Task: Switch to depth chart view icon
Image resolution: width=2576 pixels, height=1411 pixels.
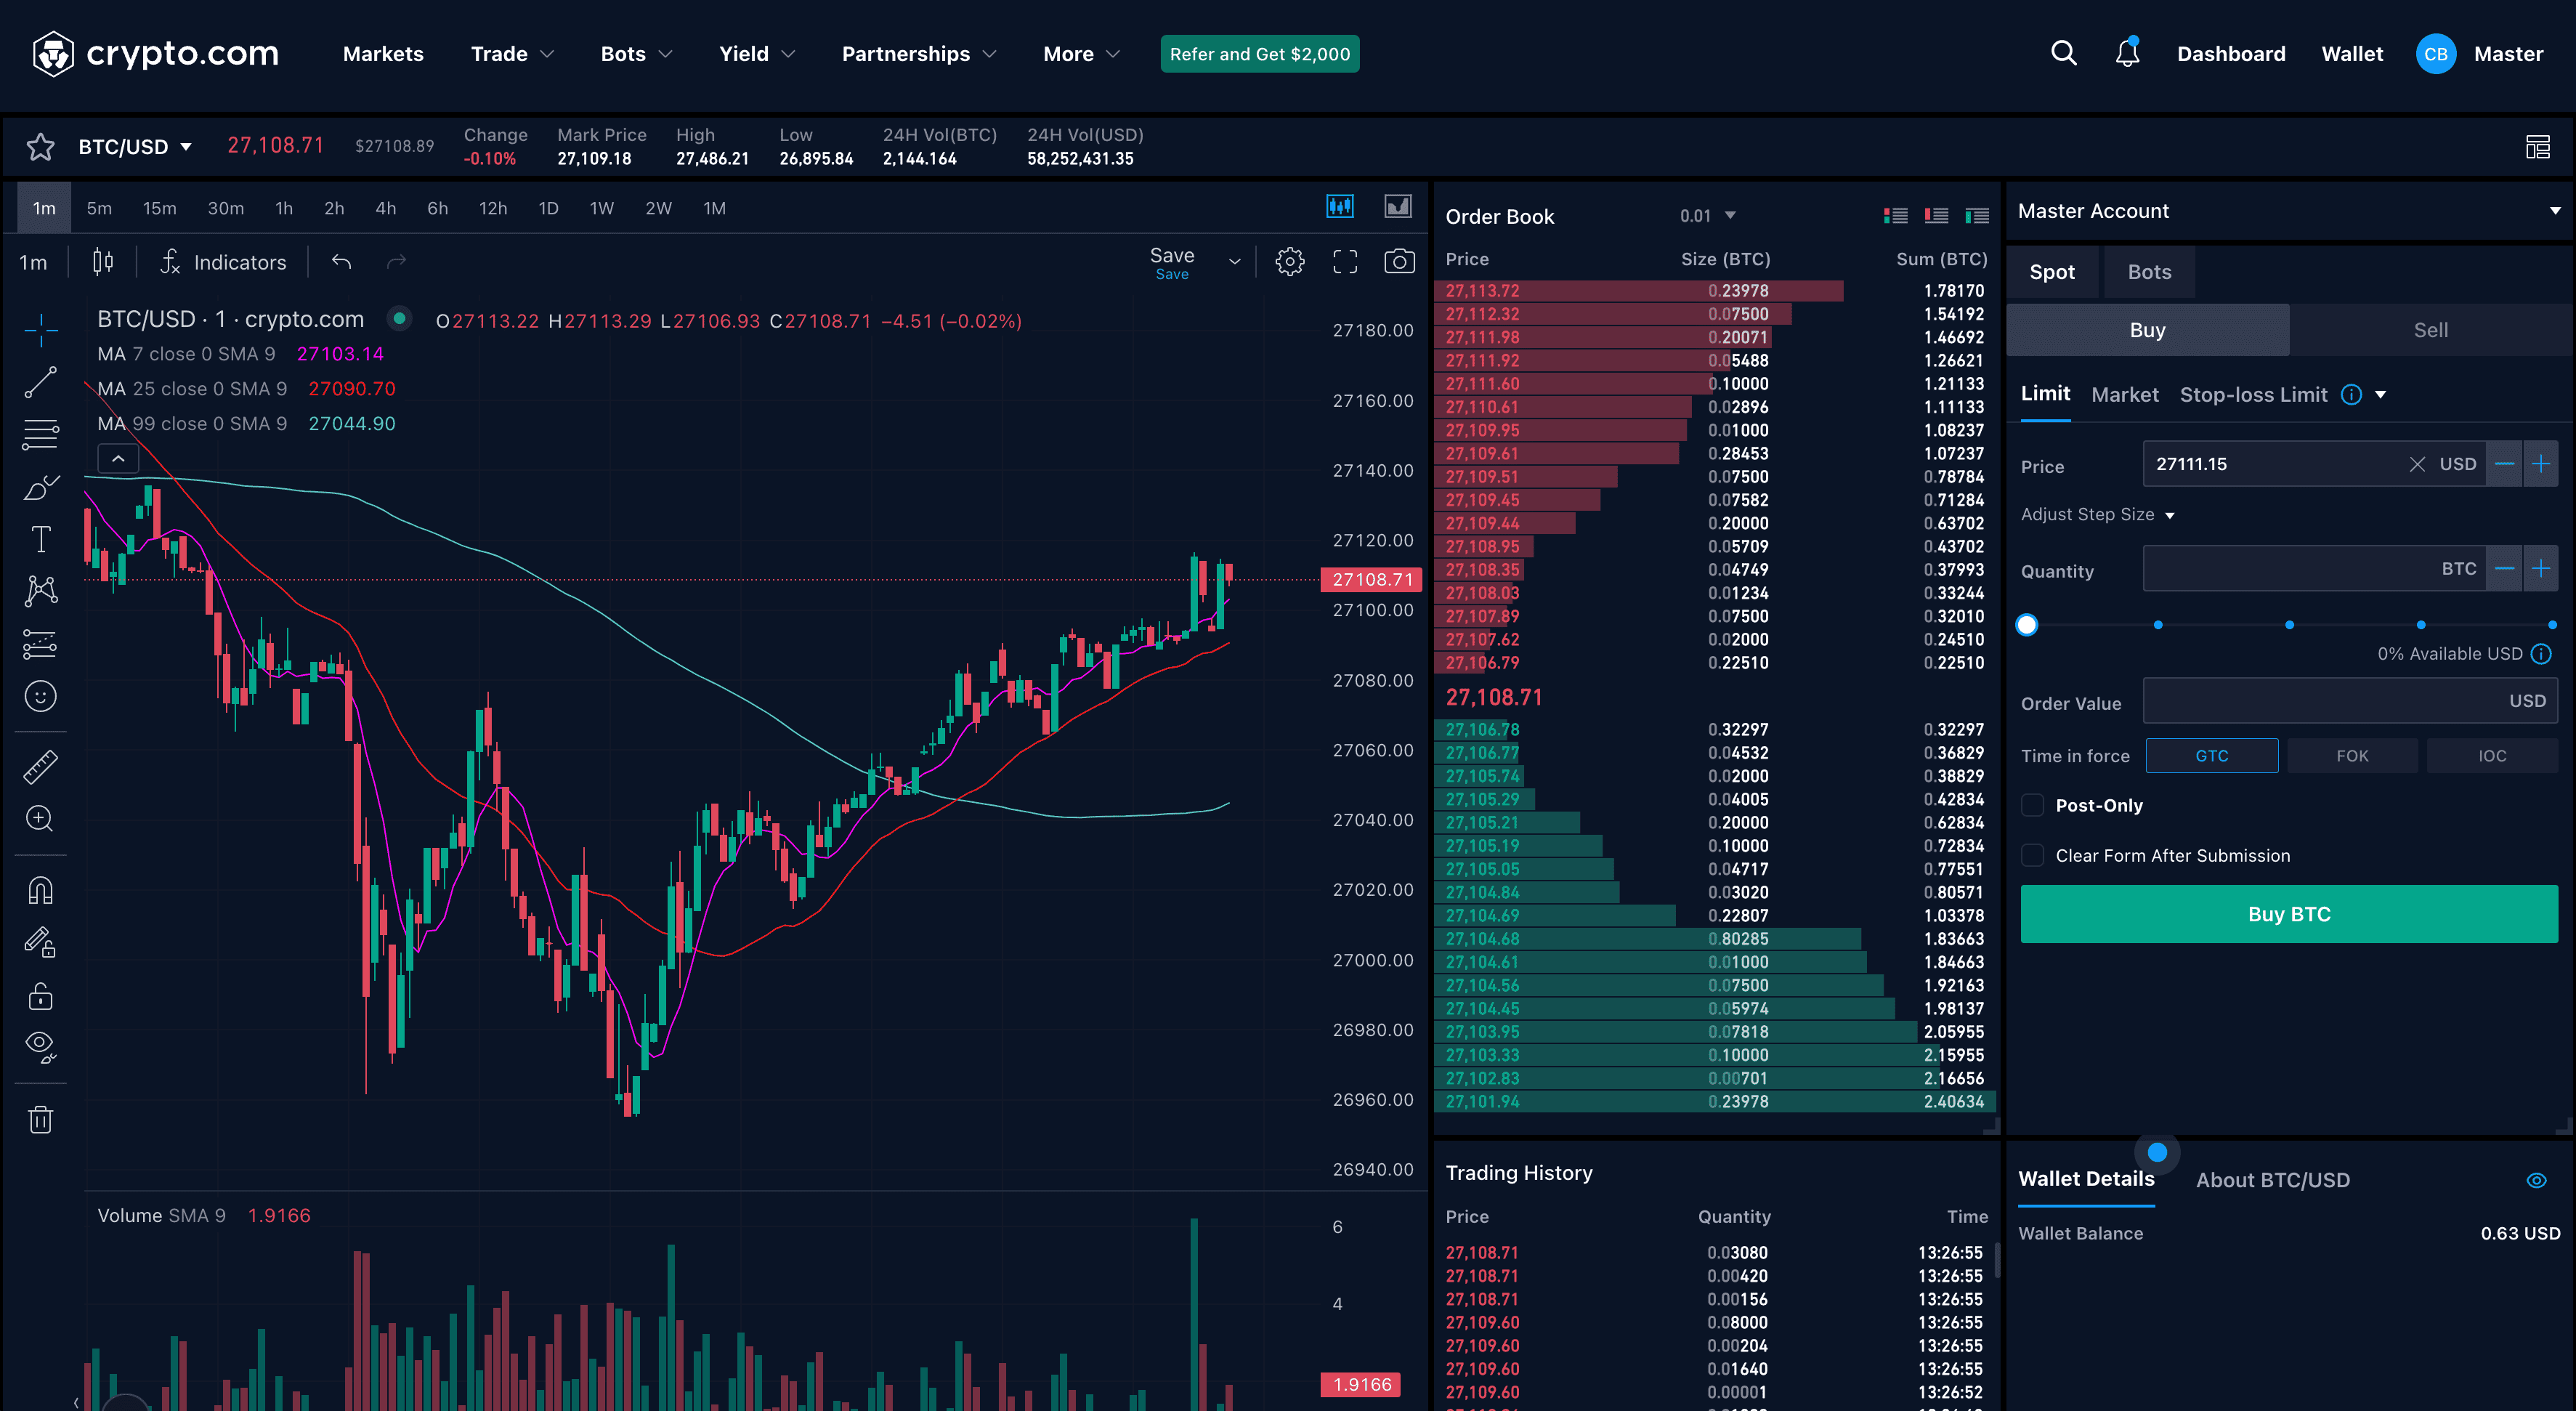Action: (x=1397, y=207)
